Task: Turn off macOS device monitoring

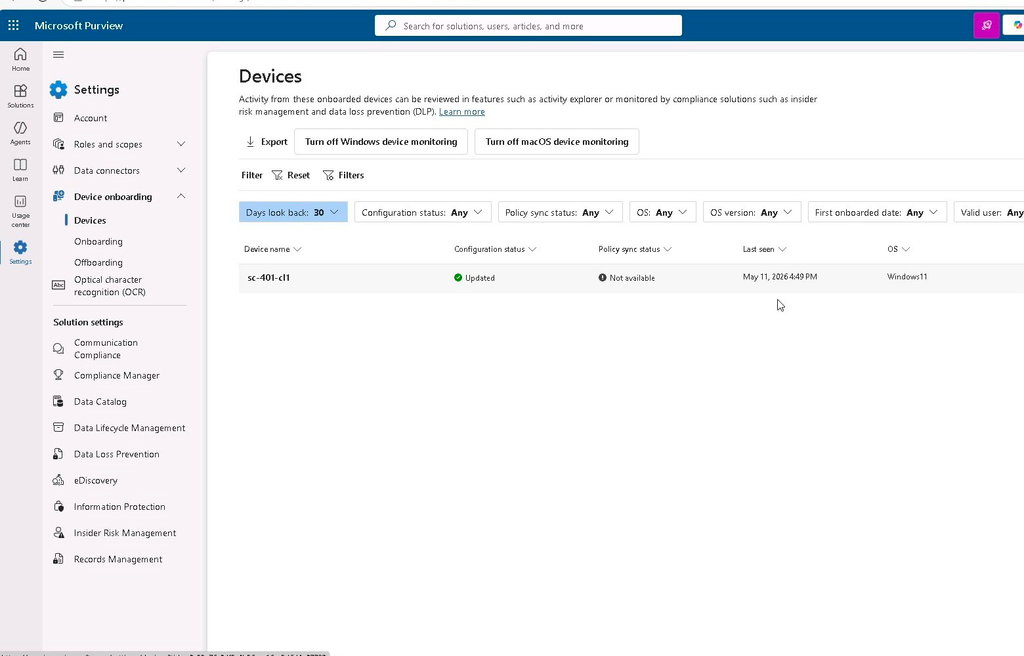Action: (556, 142)
